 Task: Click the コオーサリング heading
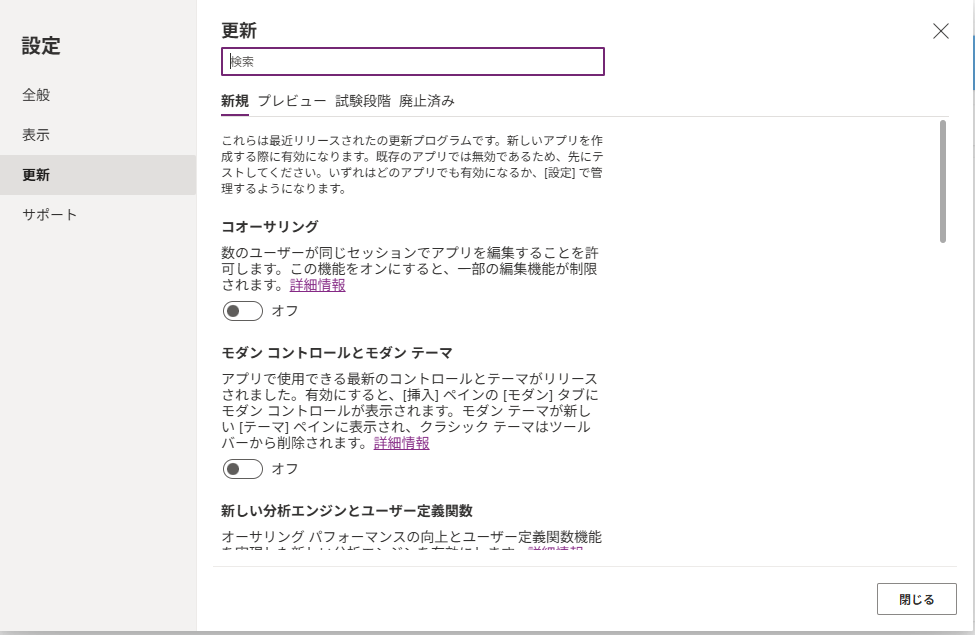tap(270, 226)
